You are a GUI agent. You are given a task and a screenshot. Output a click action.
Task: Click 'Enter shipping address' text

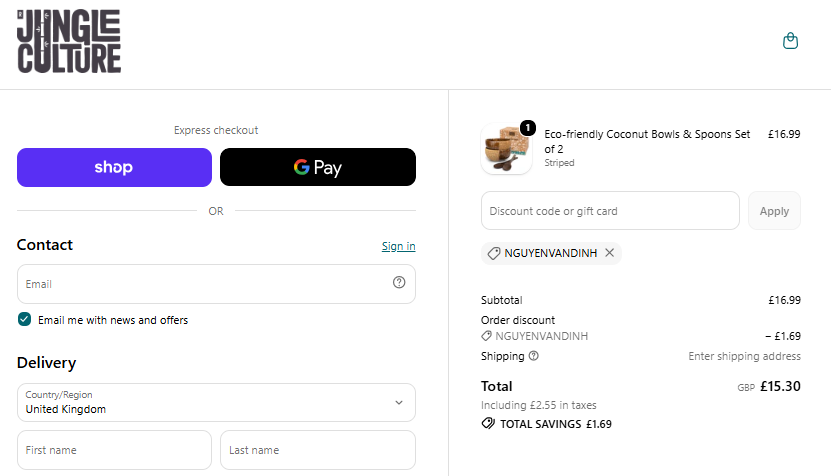point(745,356)
